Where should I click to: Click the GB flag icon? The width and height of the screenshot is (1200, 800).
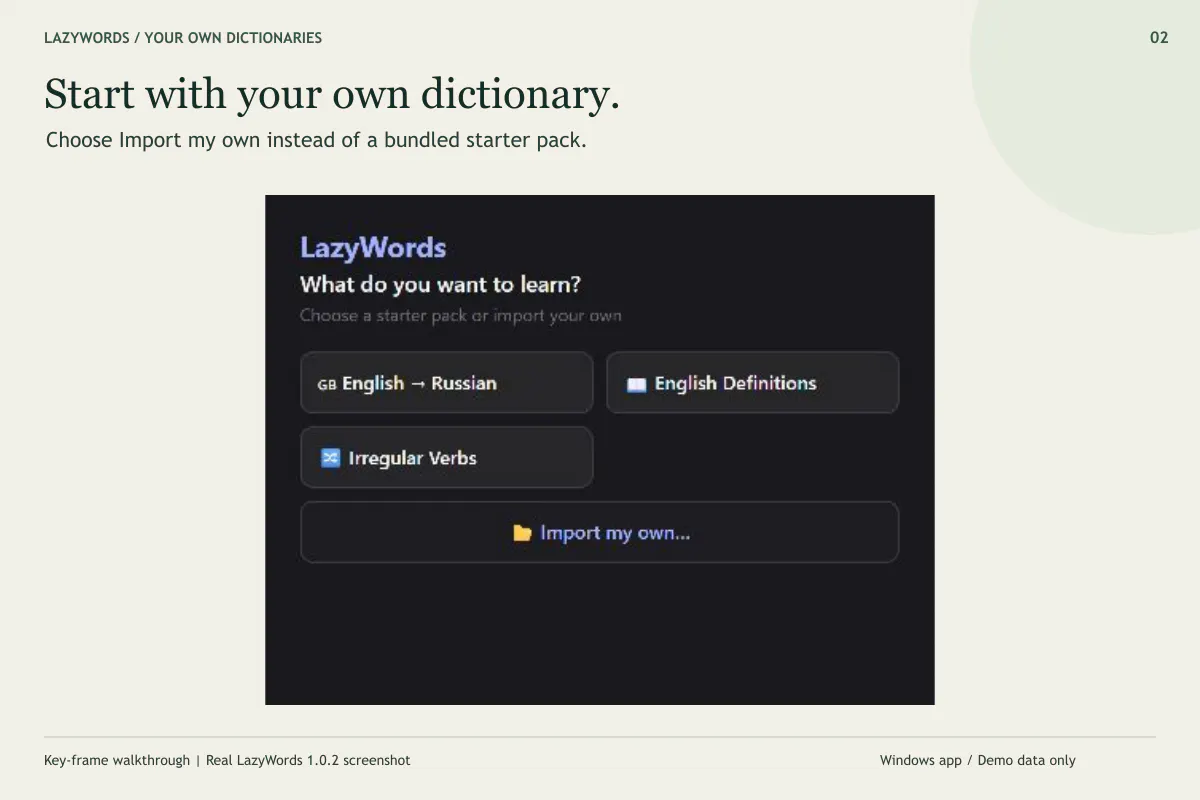tap(327, 384)
